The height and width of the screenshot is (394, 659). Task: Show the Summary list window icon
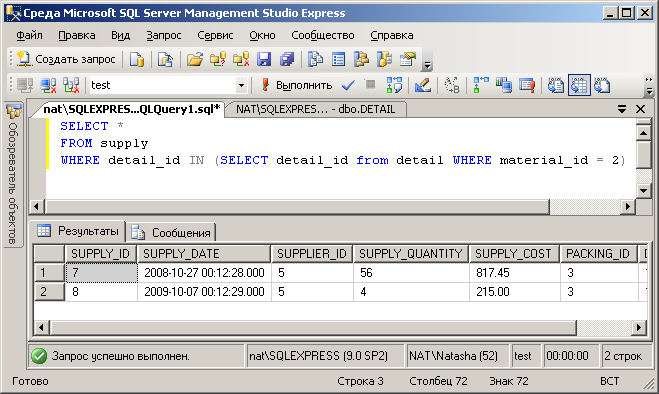click(x=338, y=59)
